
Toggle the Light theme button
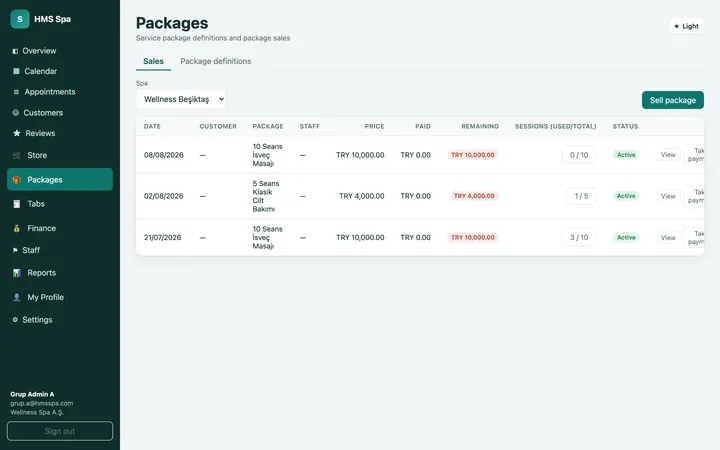(x=686, y=26)
